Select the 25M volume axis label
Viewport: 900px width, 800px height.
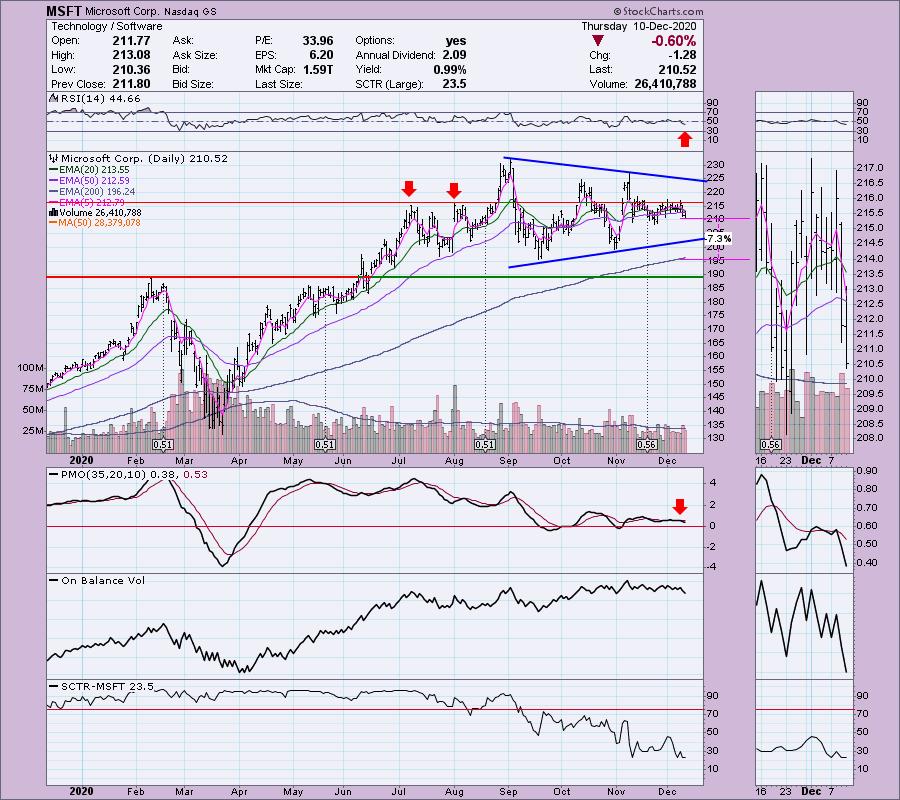(33, 431)
